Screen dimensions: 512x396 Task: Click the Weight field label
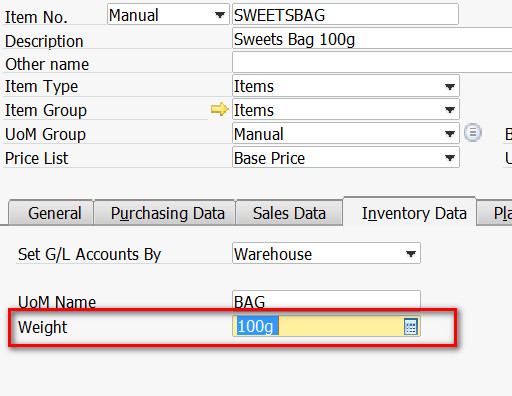[x=42, y=327]
